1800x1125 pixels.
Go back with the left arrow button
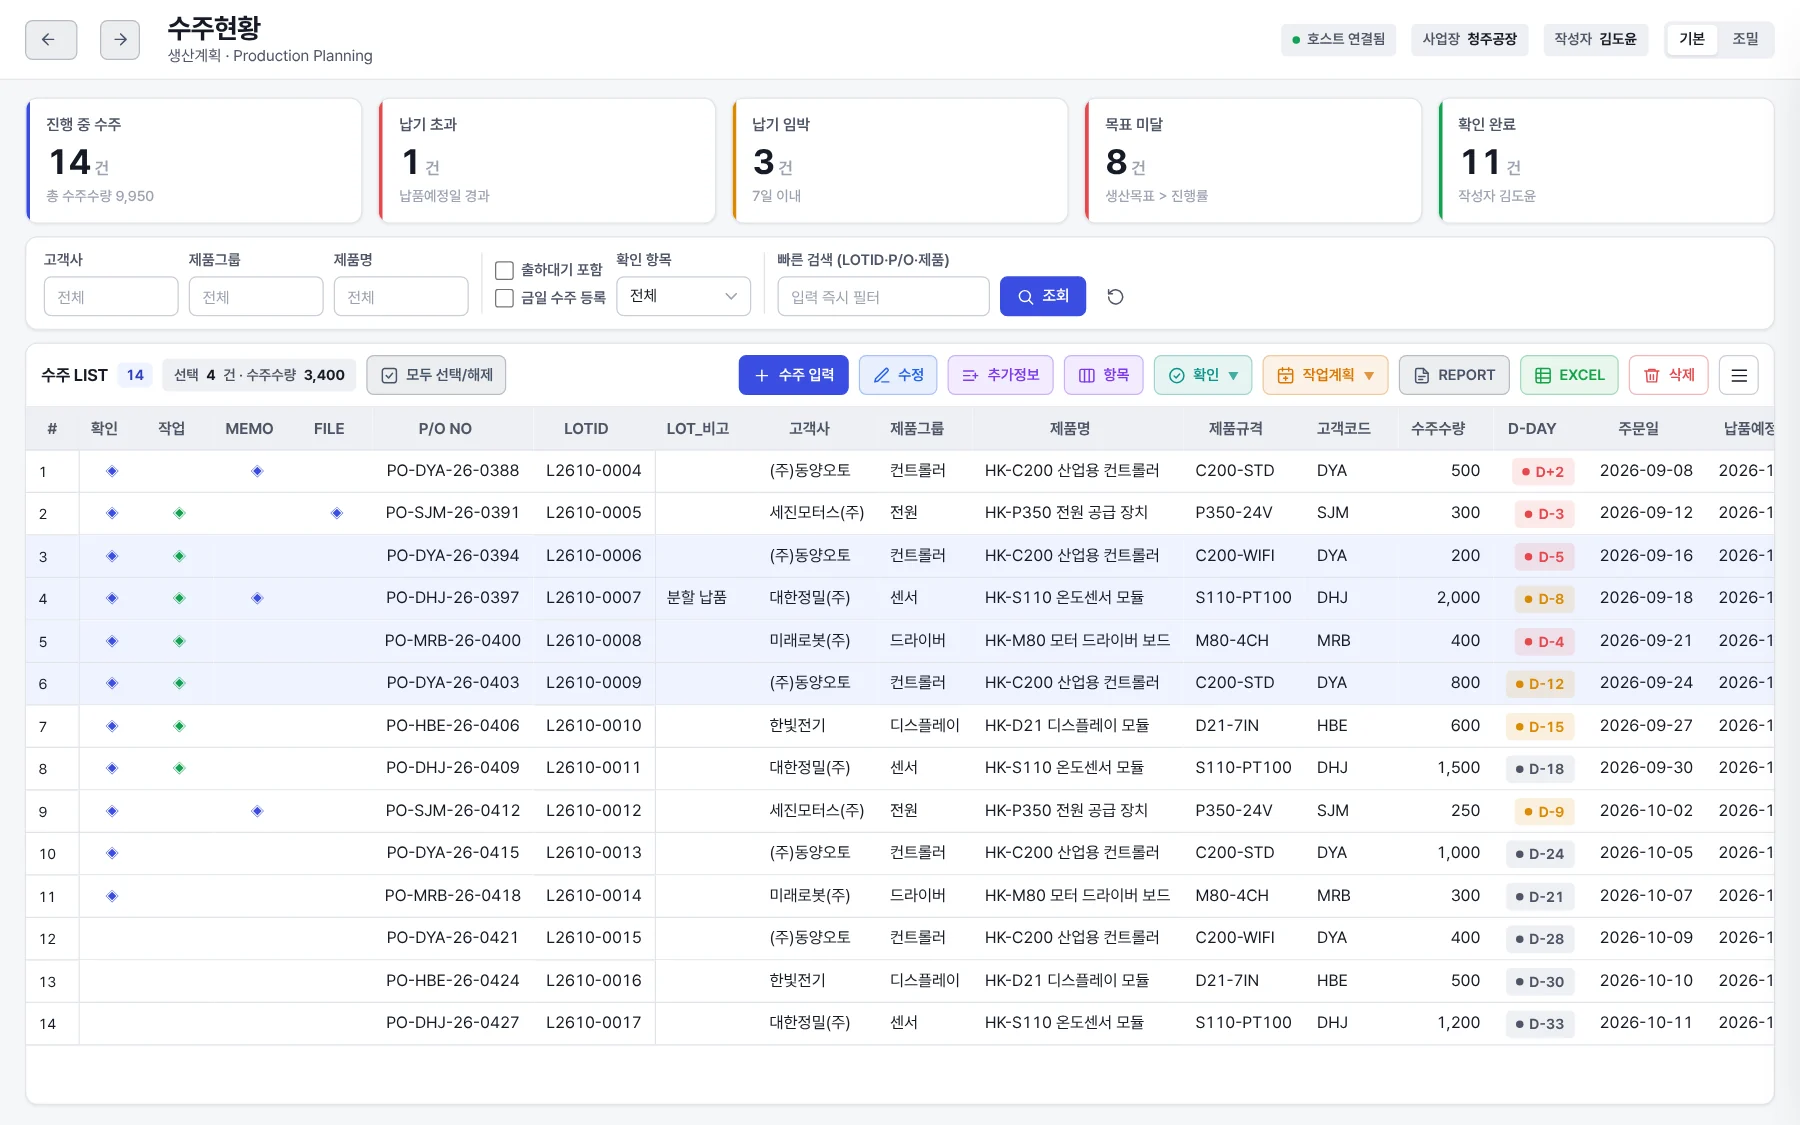tap(51, 40)
